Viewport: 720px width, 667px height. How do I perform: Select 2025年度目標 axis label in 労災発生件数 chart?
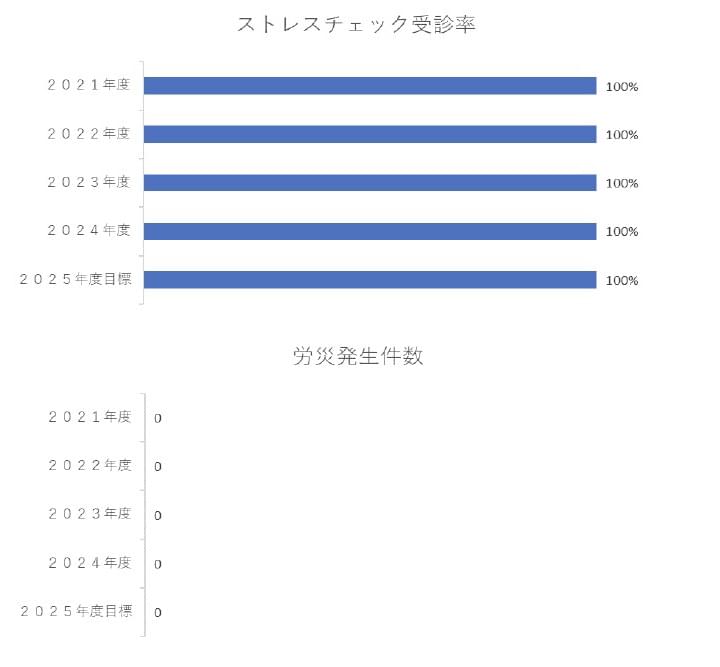click(x=75, y=611)
